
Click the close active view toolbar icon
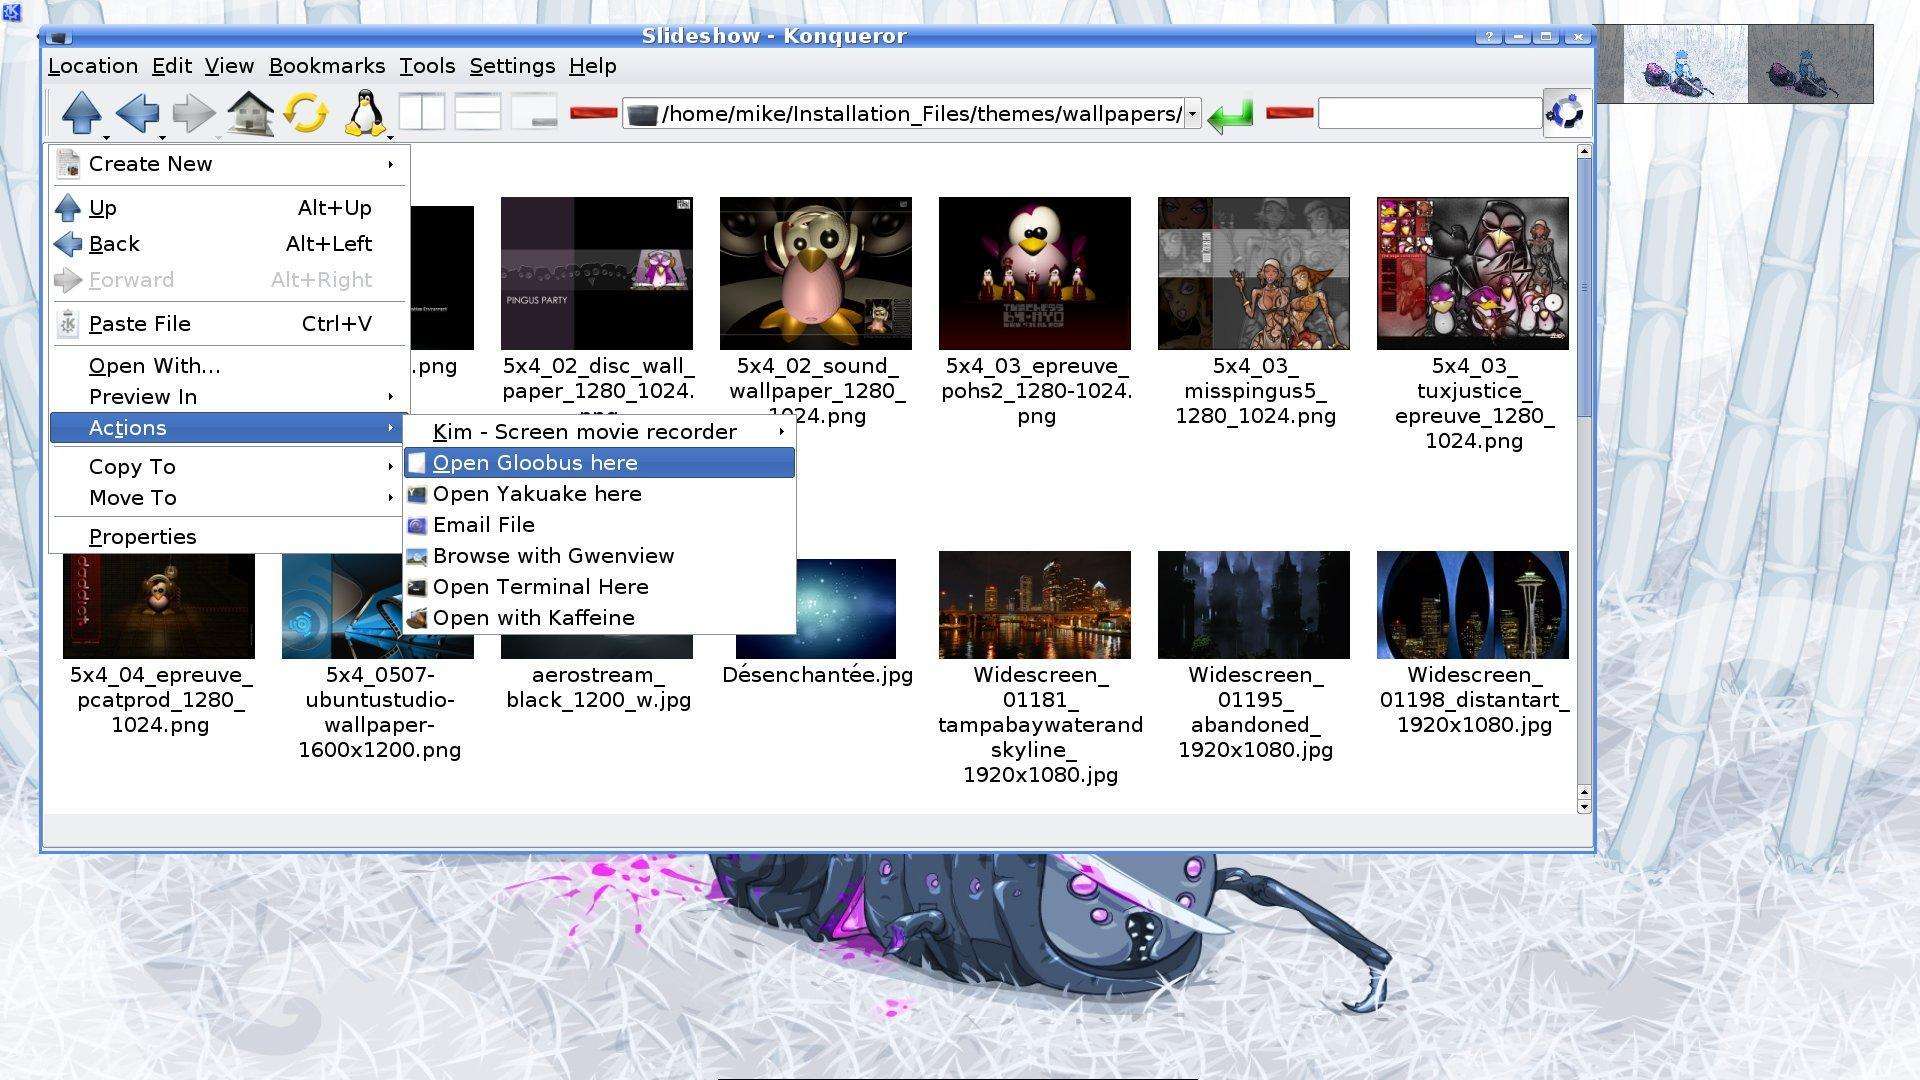pos(534,112)
